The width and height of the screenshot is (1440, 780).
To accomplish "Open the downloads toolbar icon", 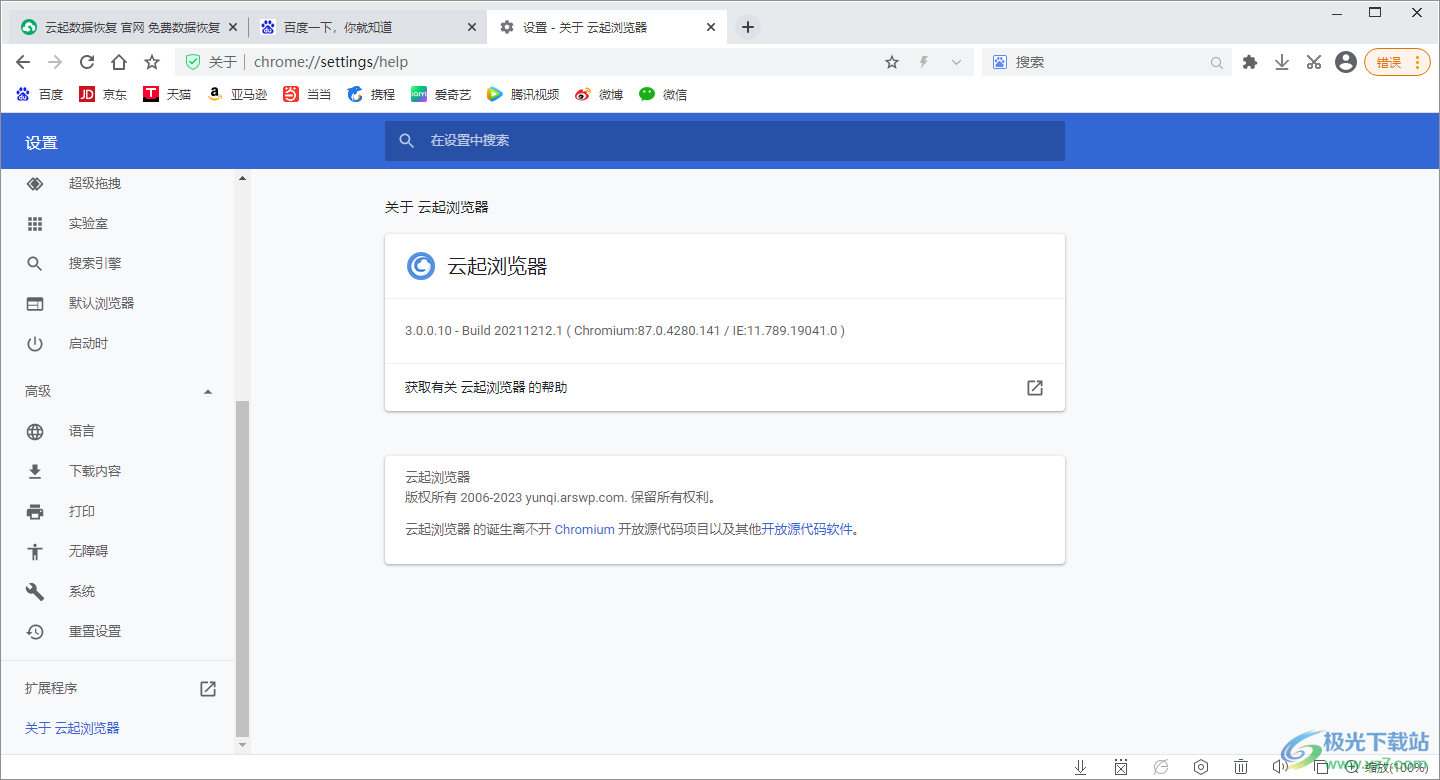I will (x=1281, y=62).
